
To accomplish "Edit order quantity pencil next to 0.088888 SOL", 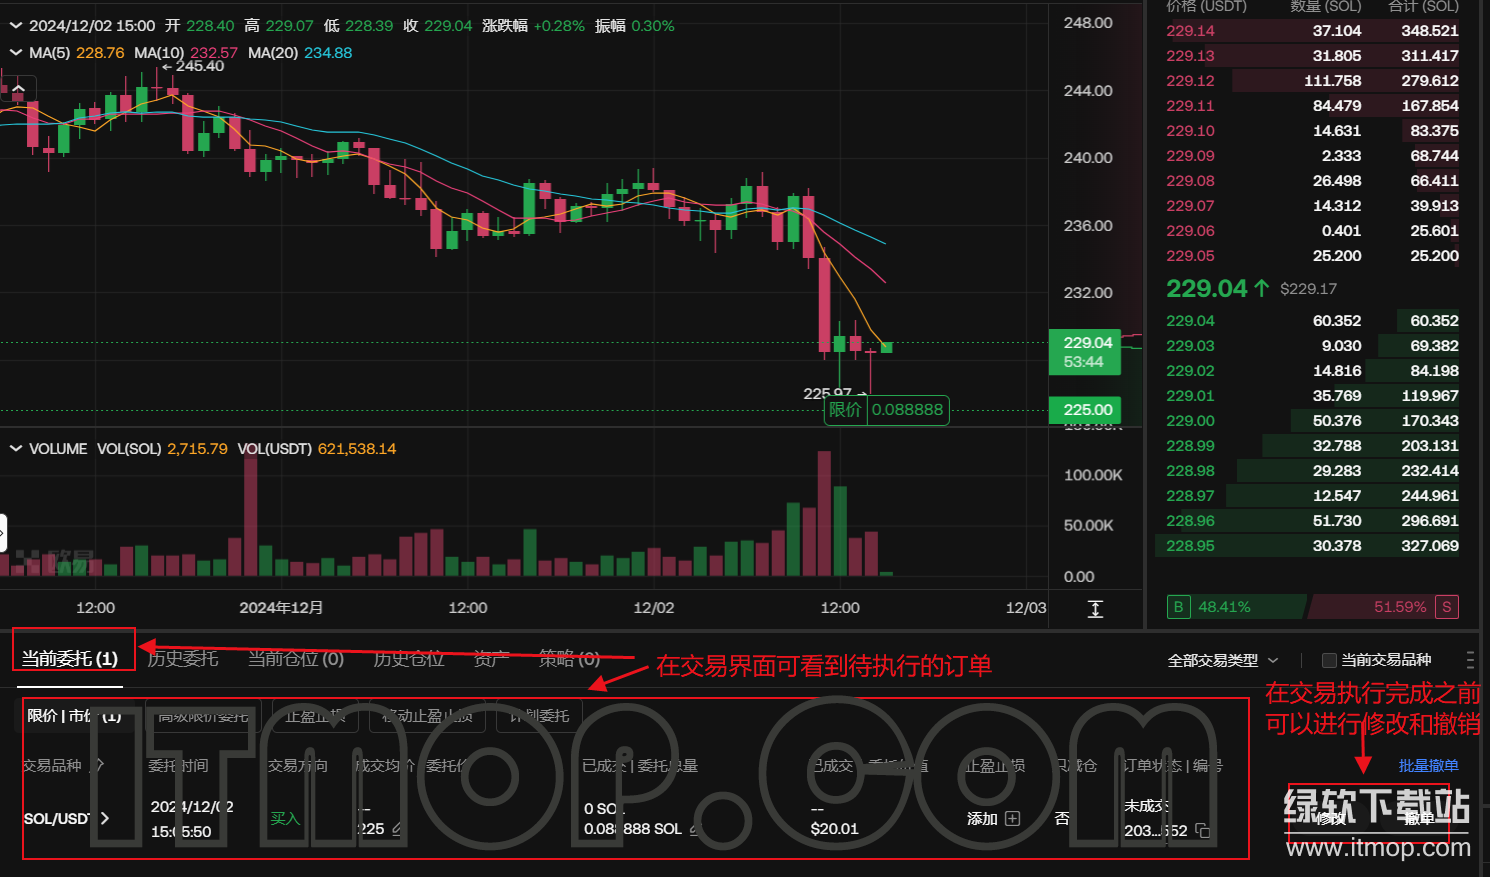I will coord(694,829).
